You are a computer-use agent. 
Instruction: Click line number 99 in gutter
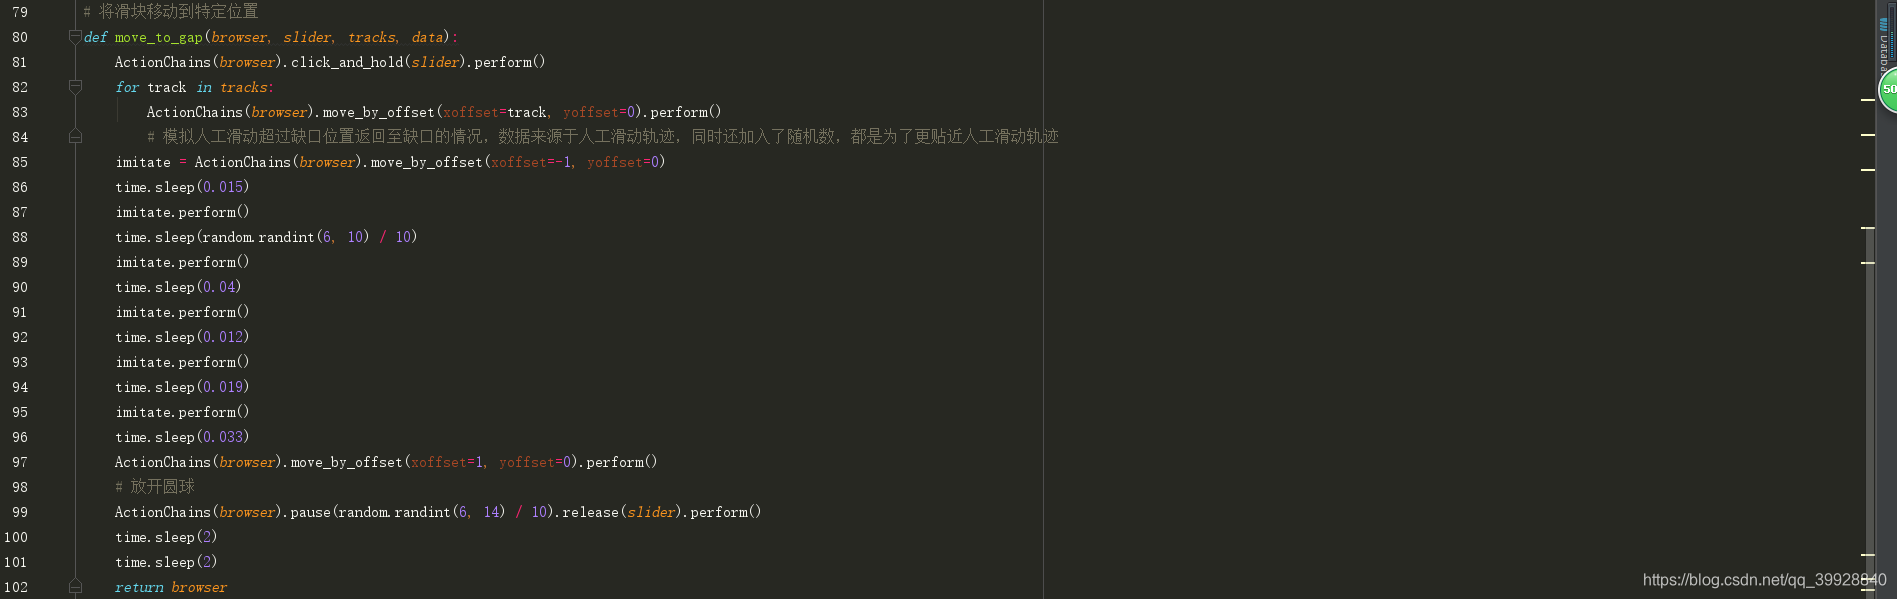(x=20, y=512)
